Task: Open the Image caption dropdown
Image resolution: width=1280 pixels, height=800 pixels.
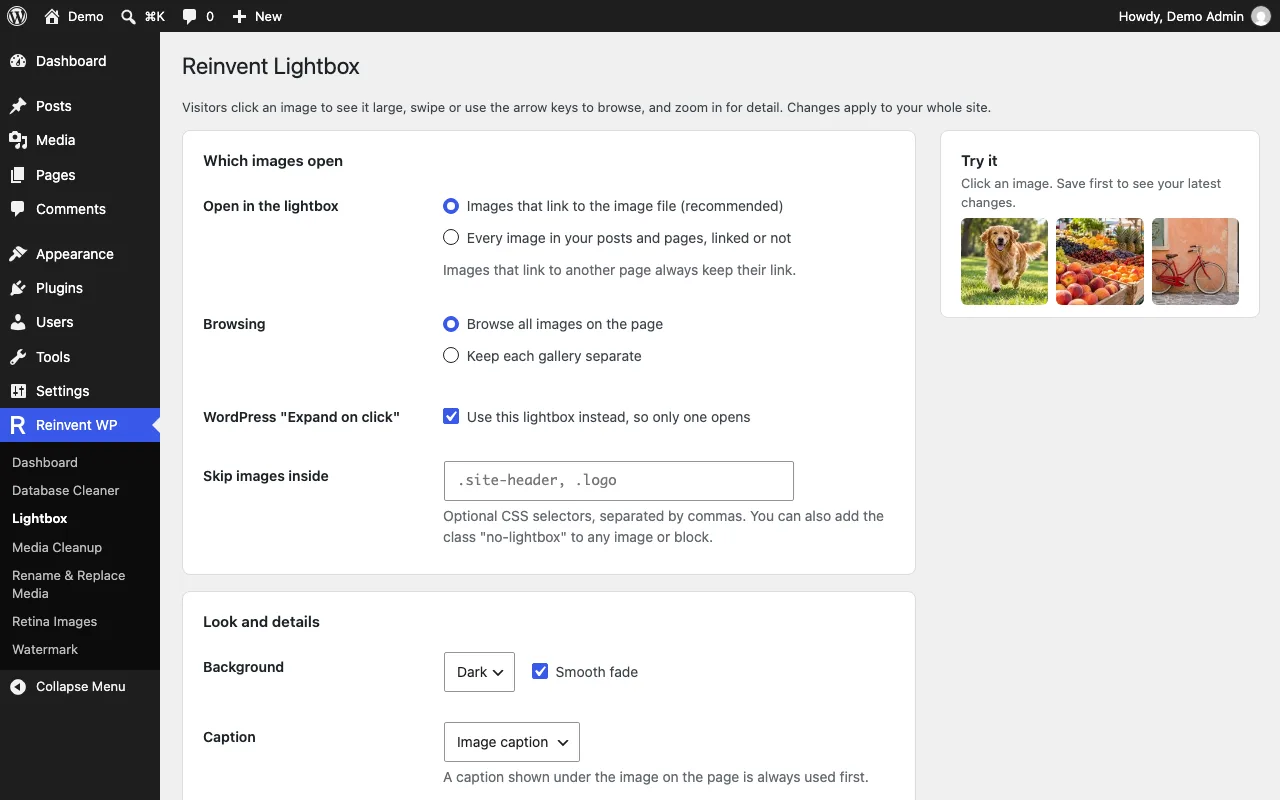Action: (512, 742)
